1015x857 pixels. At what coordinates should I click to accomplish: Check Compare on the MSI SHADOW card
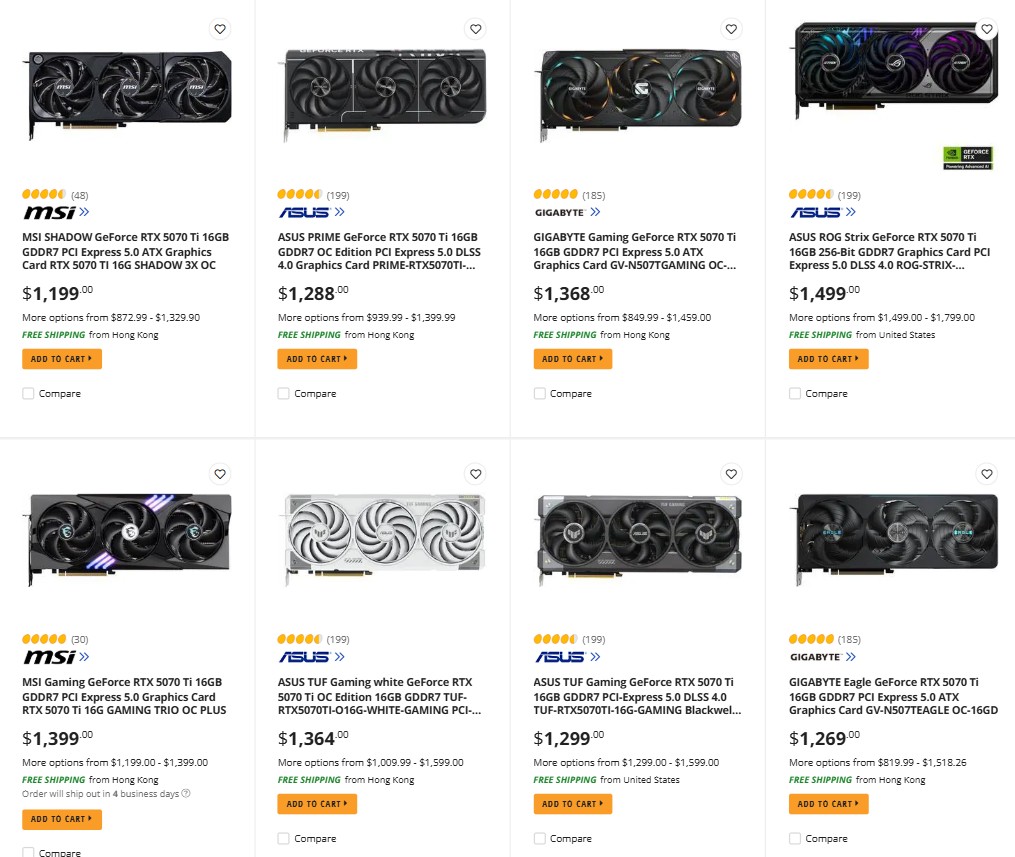[x=28, y=393]
